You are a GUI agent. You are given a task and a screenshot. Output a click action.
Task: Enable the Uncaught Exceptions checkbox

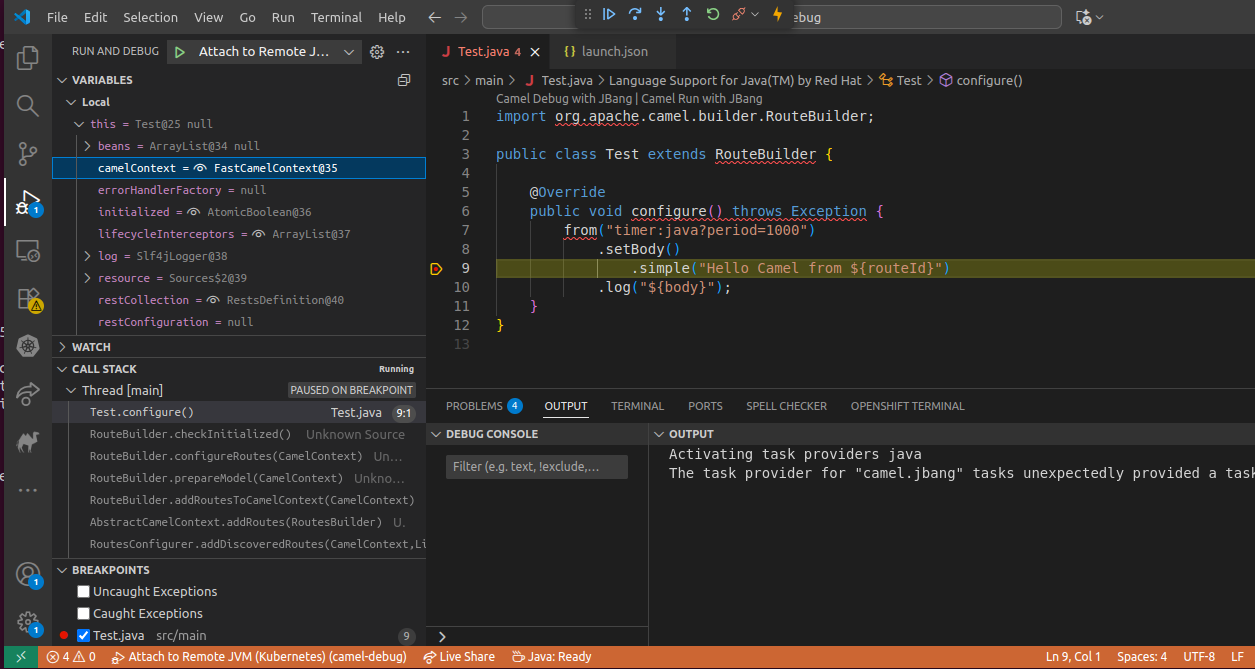coord(84,591)
